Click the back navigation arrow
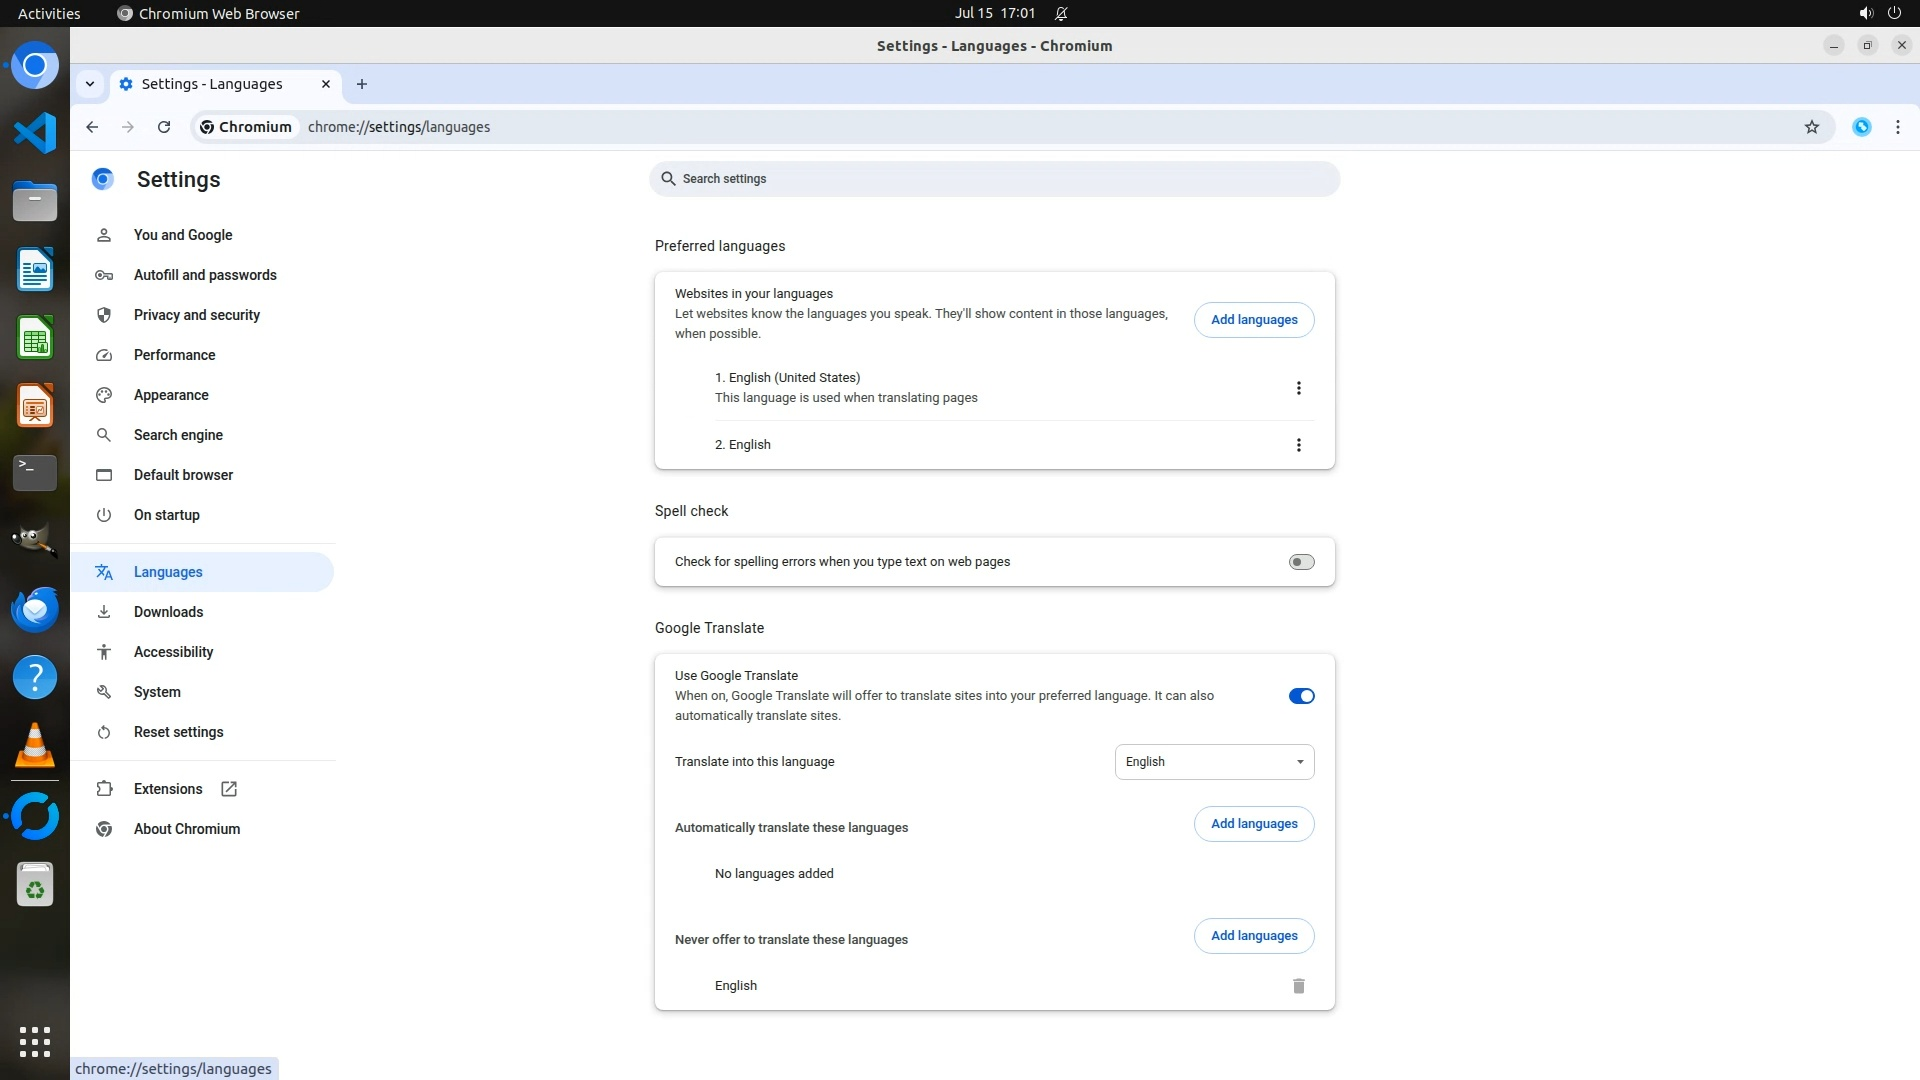This screenshot has width=1920, height=1080. point(92,127)
